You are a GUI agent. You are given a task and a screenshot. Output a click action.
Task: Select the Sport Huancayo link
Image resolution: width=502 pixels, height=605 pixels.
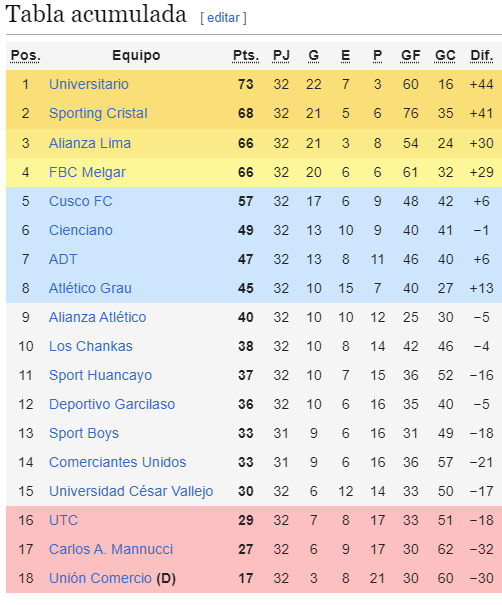(x=100, y=375)
